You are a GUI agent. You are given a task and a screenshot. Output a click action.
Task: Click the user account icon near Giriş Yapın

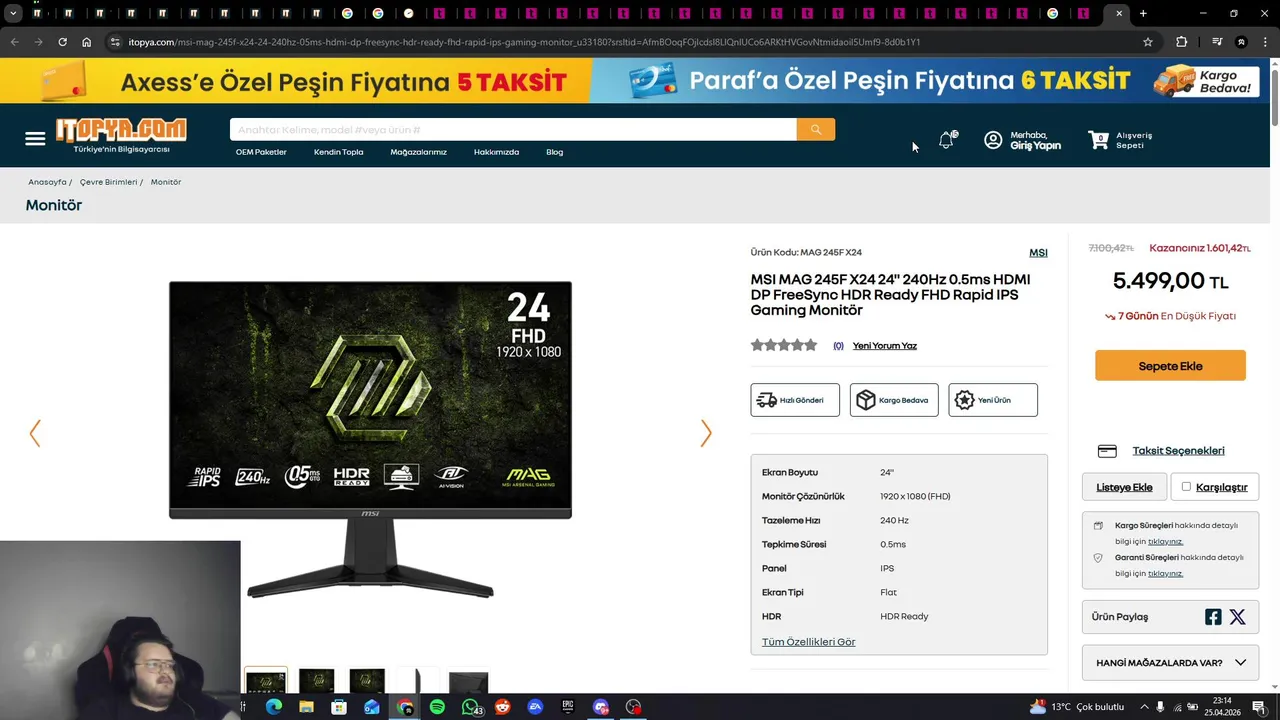pyautogui.click(x=993, y=140)
